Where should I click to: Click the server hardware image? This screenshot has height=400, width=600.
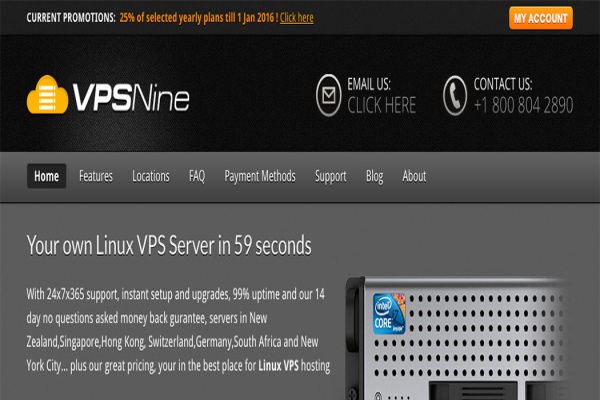pos(459,338)
